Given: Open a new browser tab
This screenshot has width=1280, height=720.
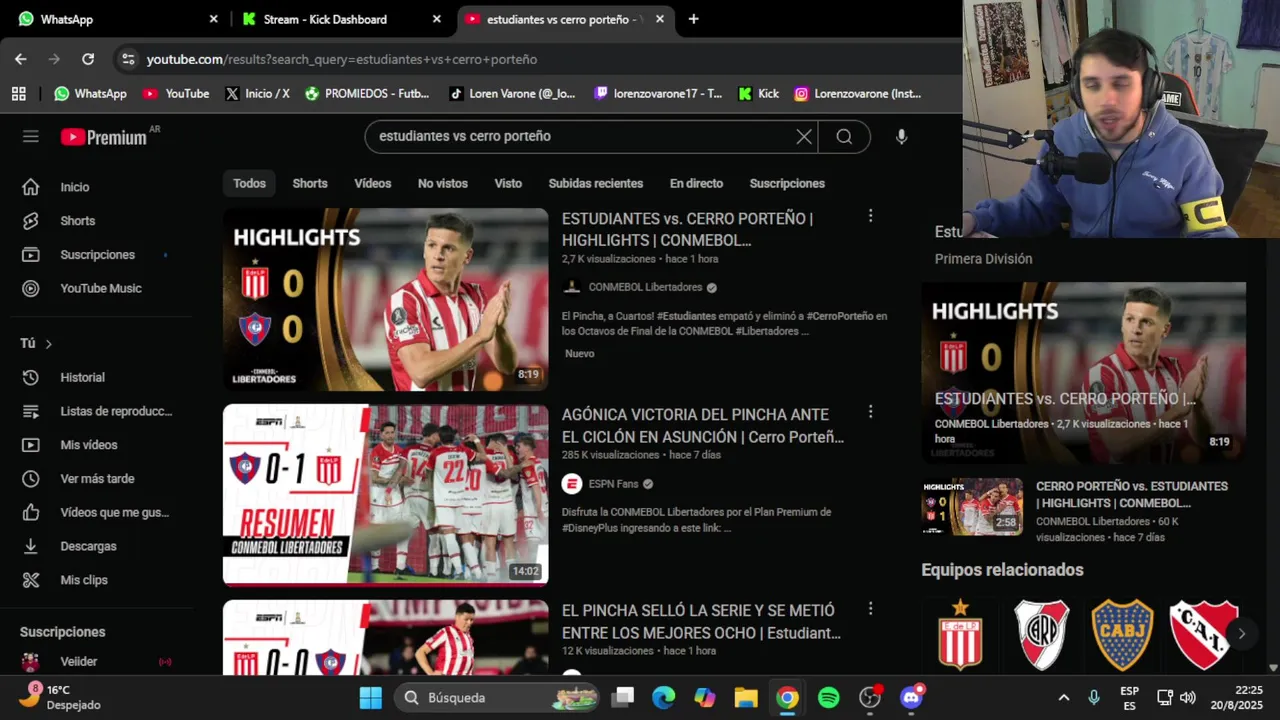Looking at the screenshot, I should pos(693,19).
